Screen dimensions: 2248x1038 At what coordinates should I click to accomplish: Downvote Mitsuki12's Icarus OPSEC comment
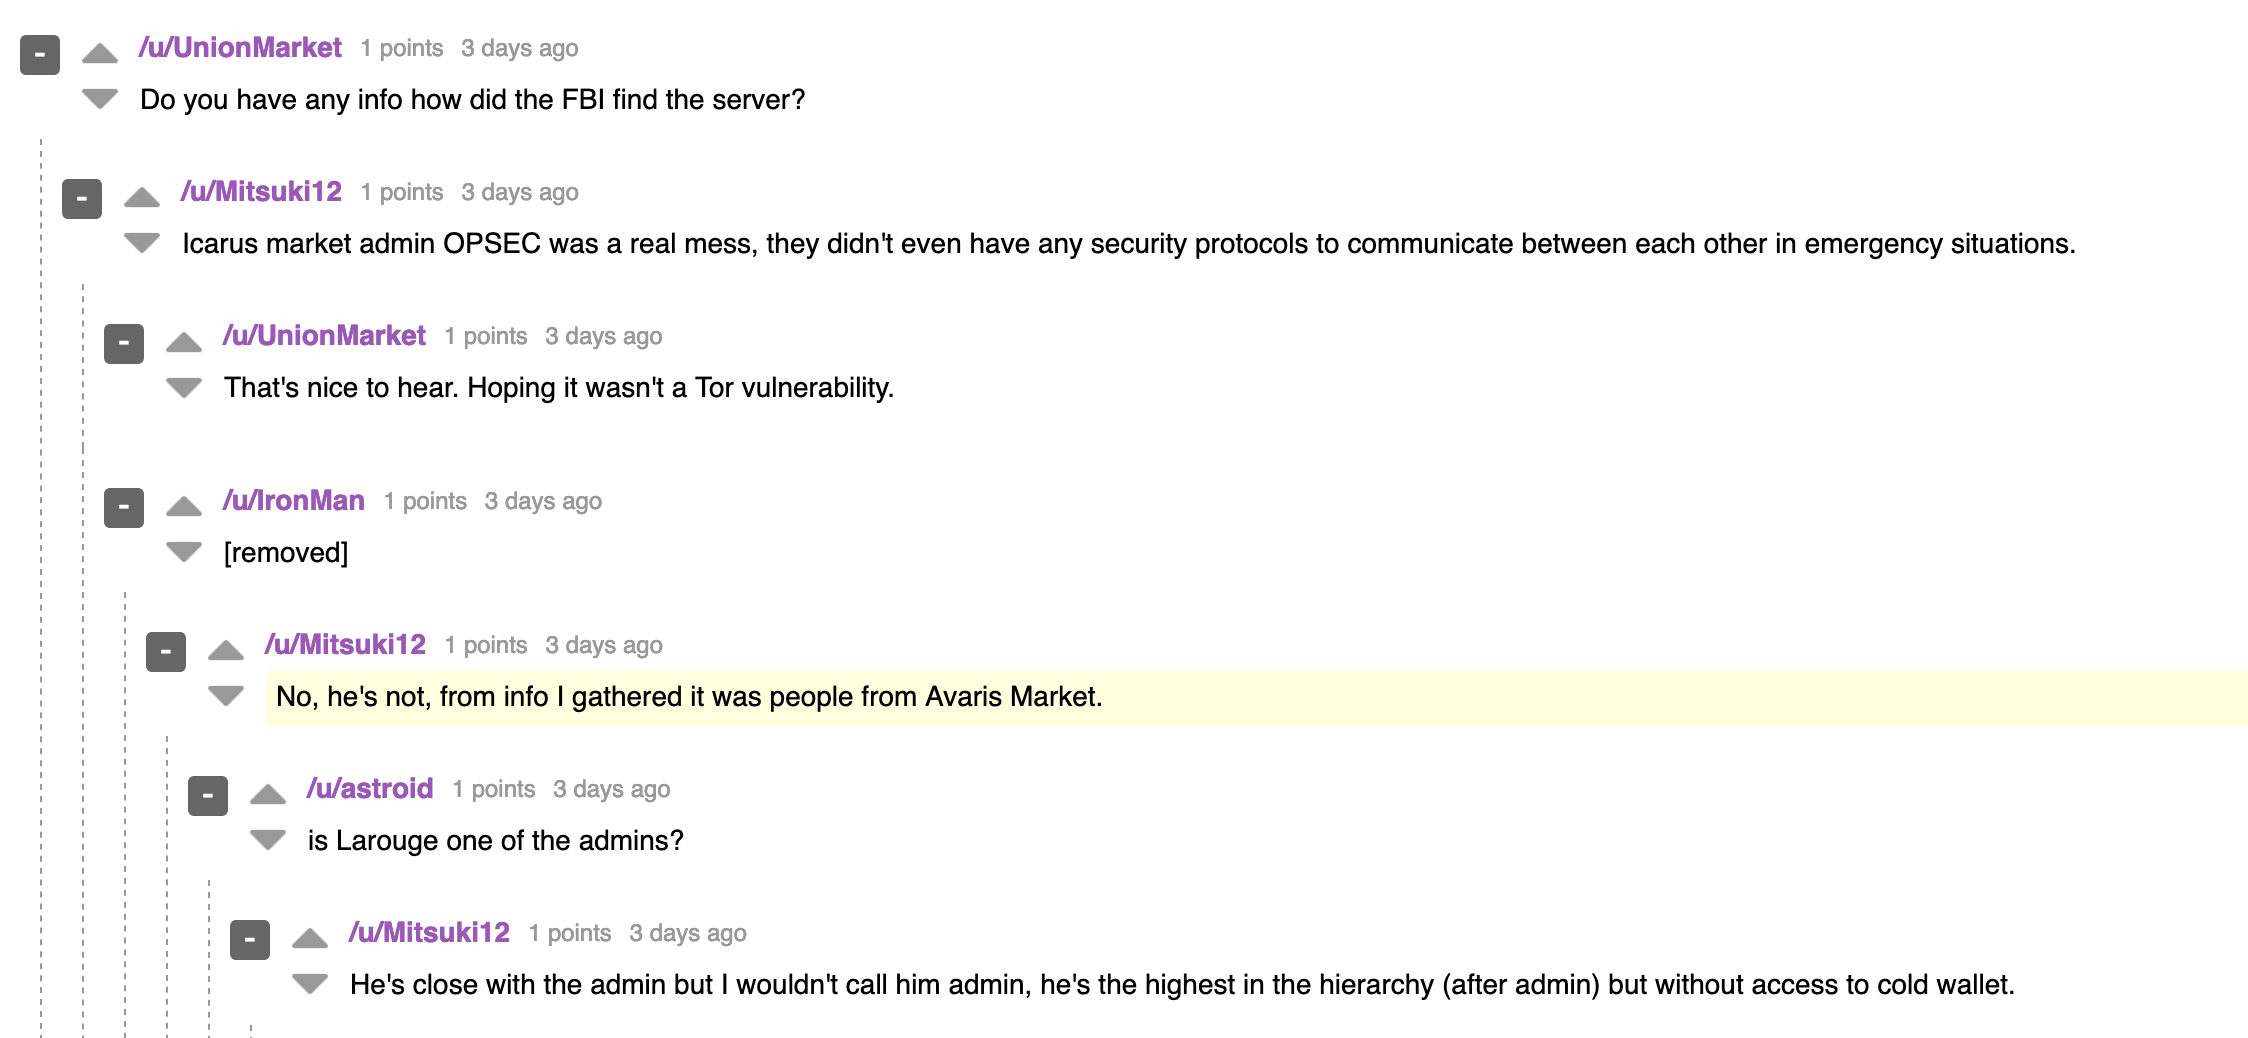(x=142, y=242)
